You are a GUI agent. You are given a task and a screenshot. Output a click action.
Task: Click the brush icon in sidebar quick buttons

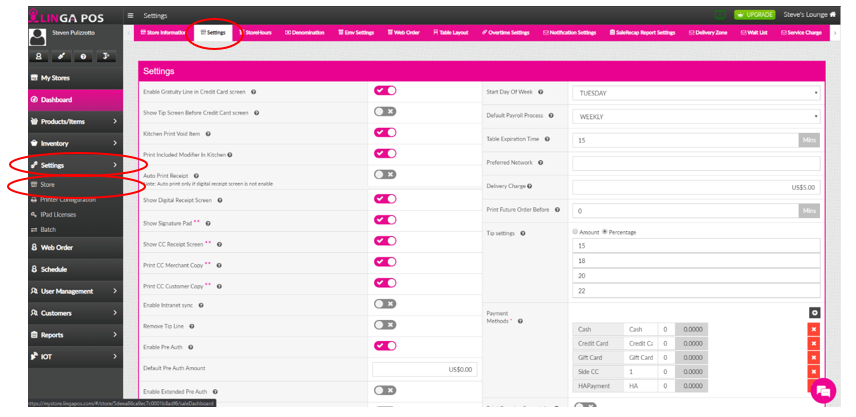pyautogui.click(x=61, y=56)
